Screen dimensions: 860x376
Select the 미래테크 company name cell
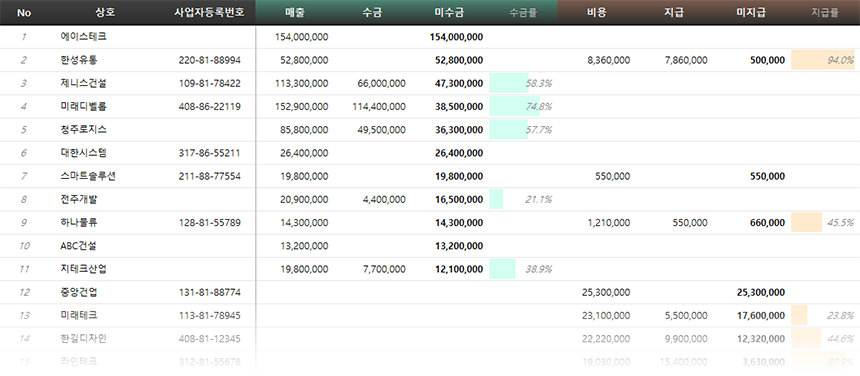[79, 315]
